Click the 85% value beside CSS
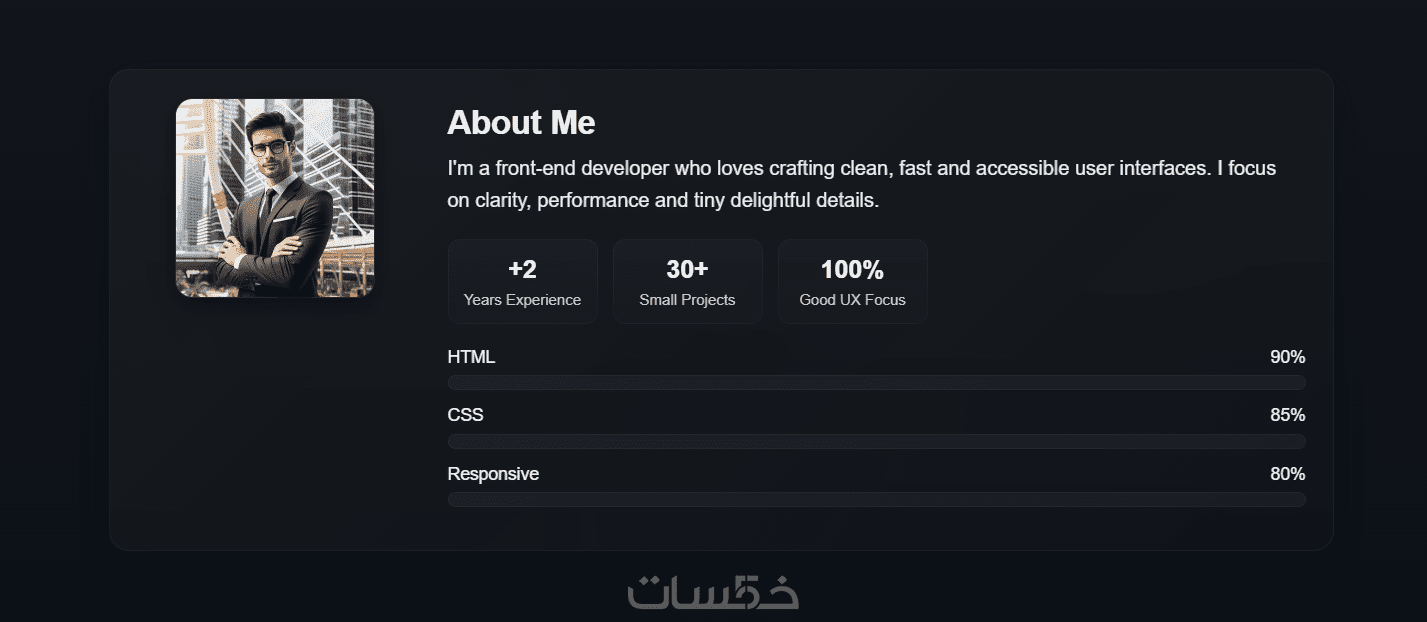Screen dimensions: 1427x622 1287,415
